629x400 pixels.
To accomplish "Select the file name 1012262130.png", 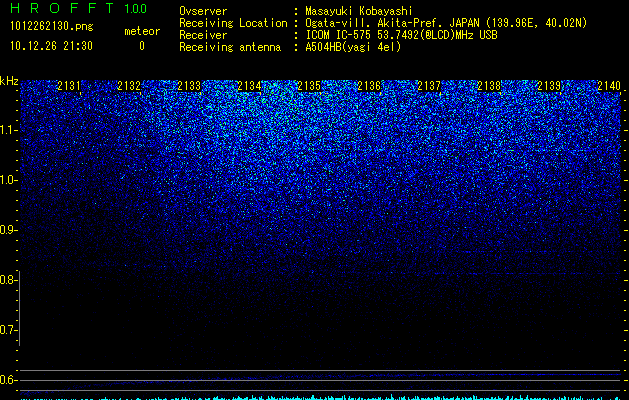I will (x=52, y=27).
